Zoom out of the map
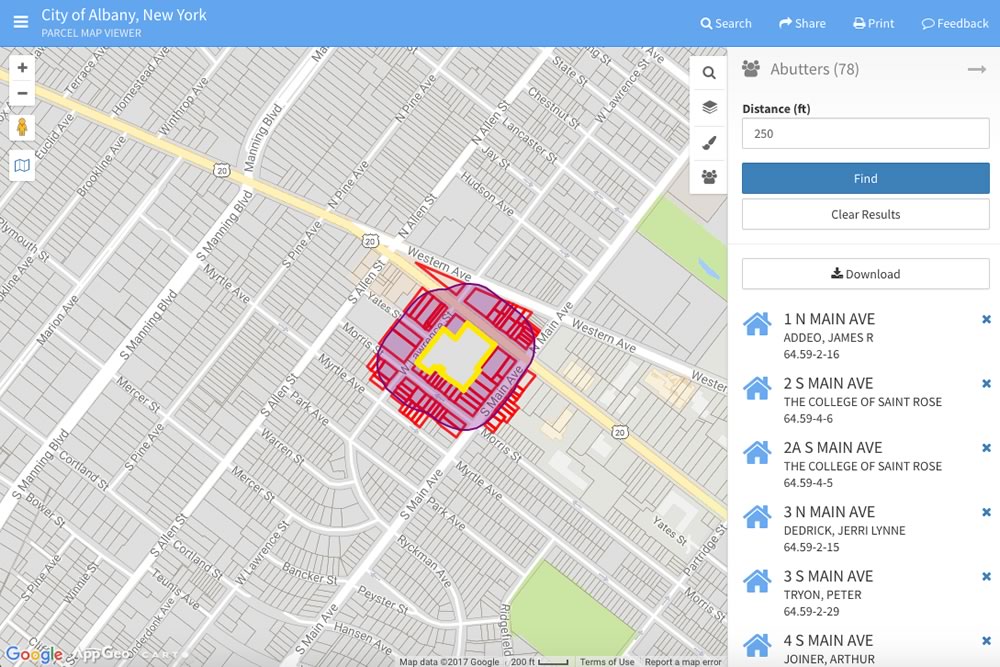Viewport: 1000px width, 667px height. 22,93
